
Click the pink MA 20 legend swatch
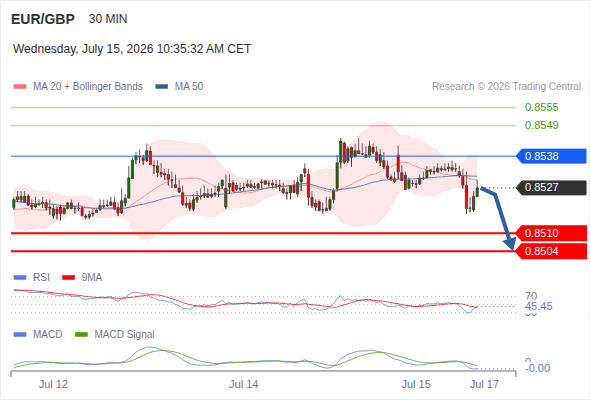point(20,87)
